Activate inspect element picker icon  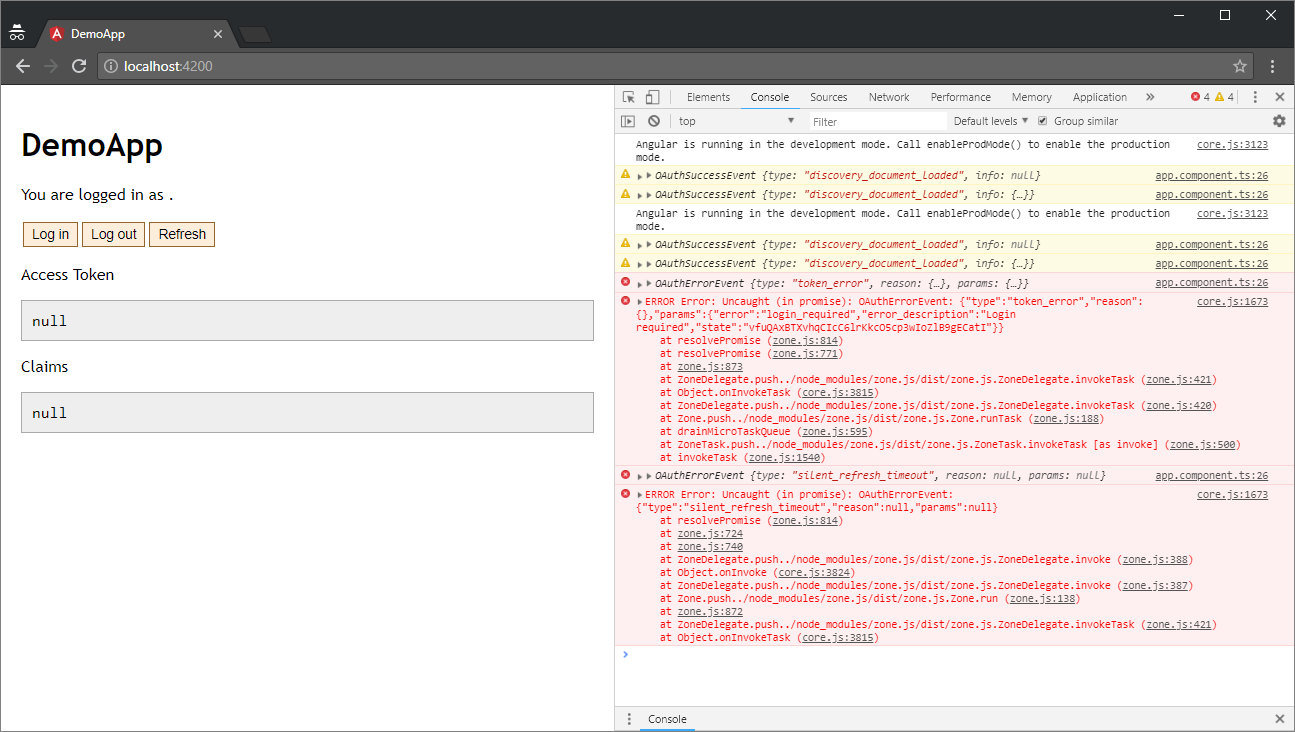point(629,97)
